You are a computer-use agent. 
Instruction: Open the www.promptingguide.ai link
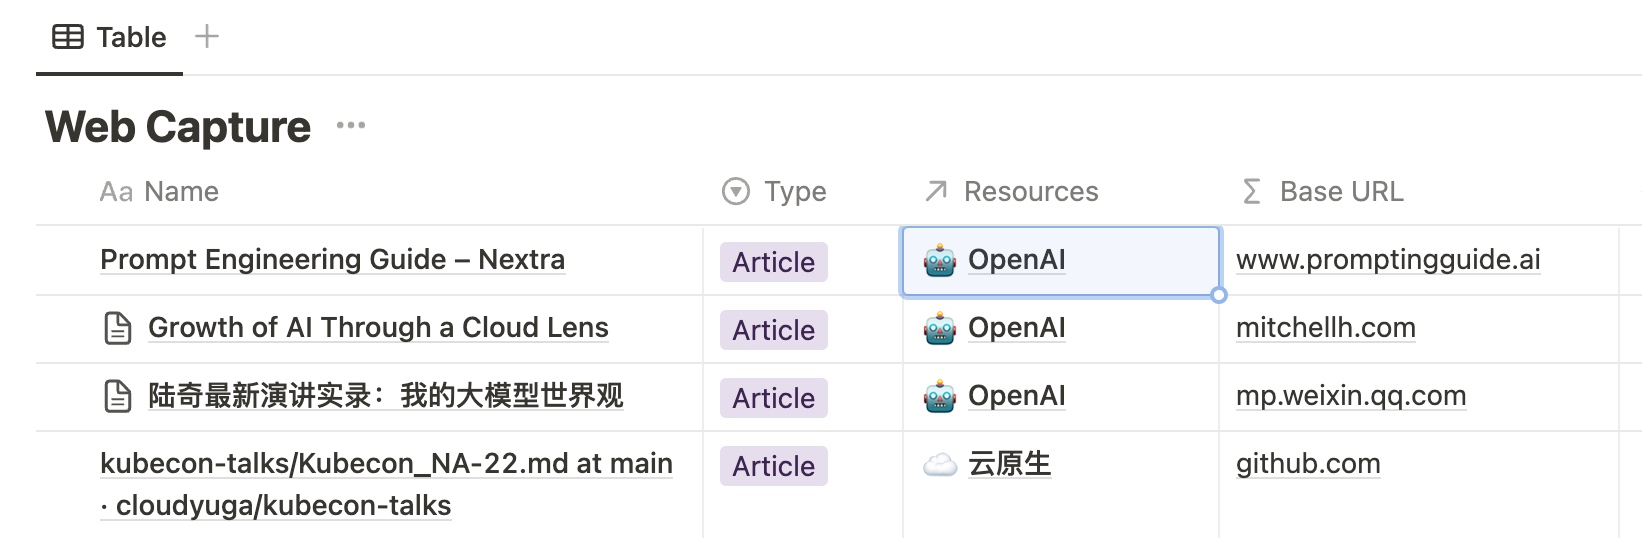click(x=1388, y=260)
